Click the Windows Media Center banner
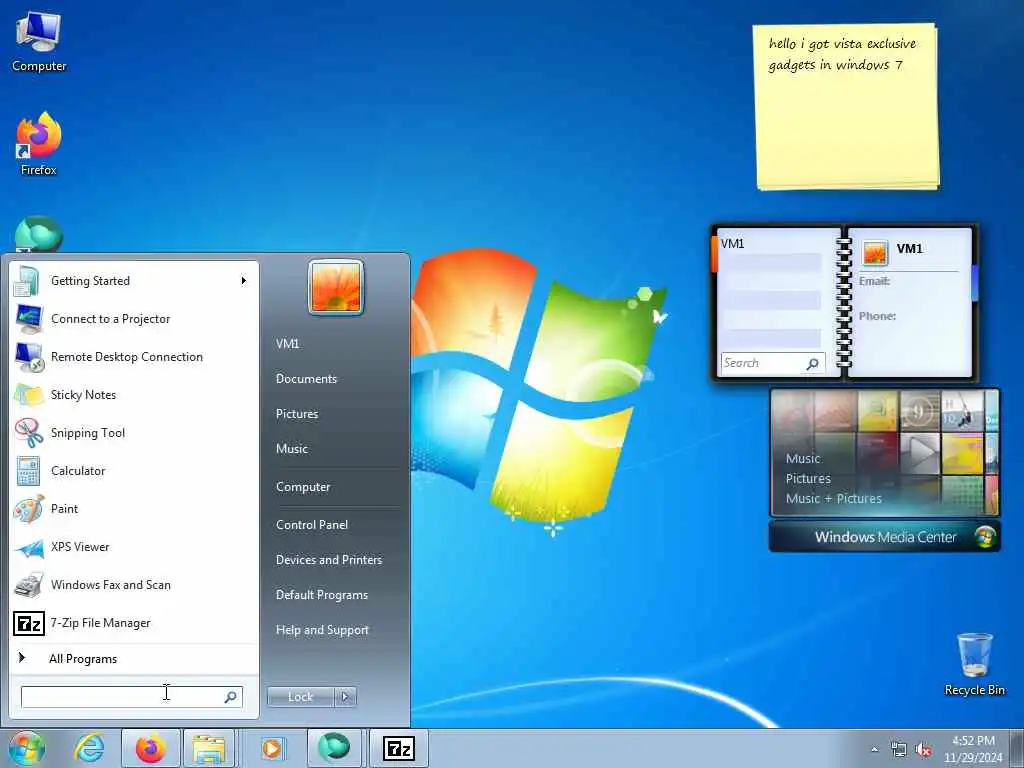This screenshot has width=1024, height=768. [x=884, y=537]
